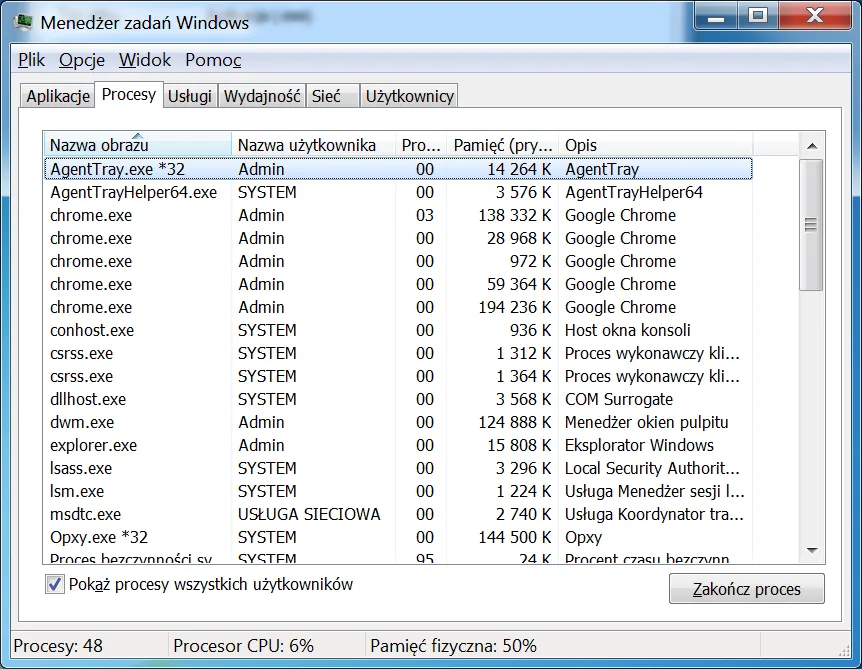862x669 pixels.
Task: Switch to the Wydajność tab
Action: coord(262,96)
